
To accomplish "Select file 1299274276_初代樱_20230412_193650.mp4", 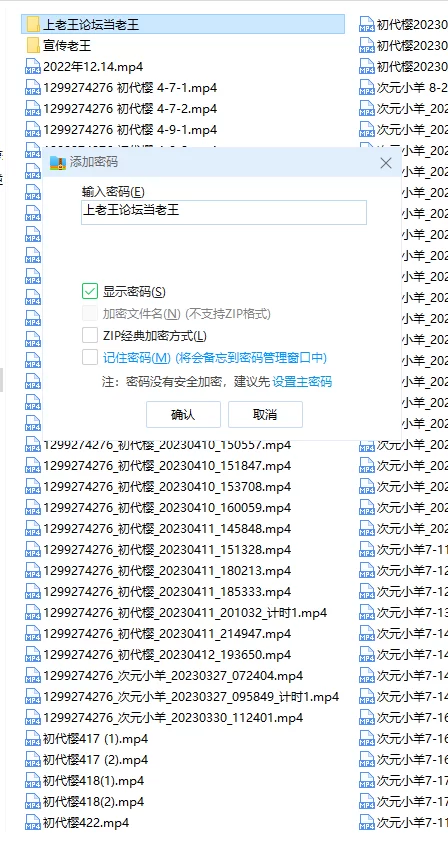I will tap(158, 654).
